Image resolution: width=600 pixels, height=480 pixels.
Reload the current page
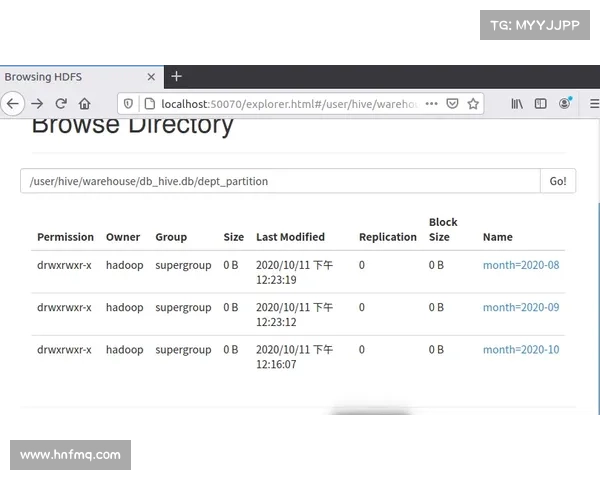61,103
